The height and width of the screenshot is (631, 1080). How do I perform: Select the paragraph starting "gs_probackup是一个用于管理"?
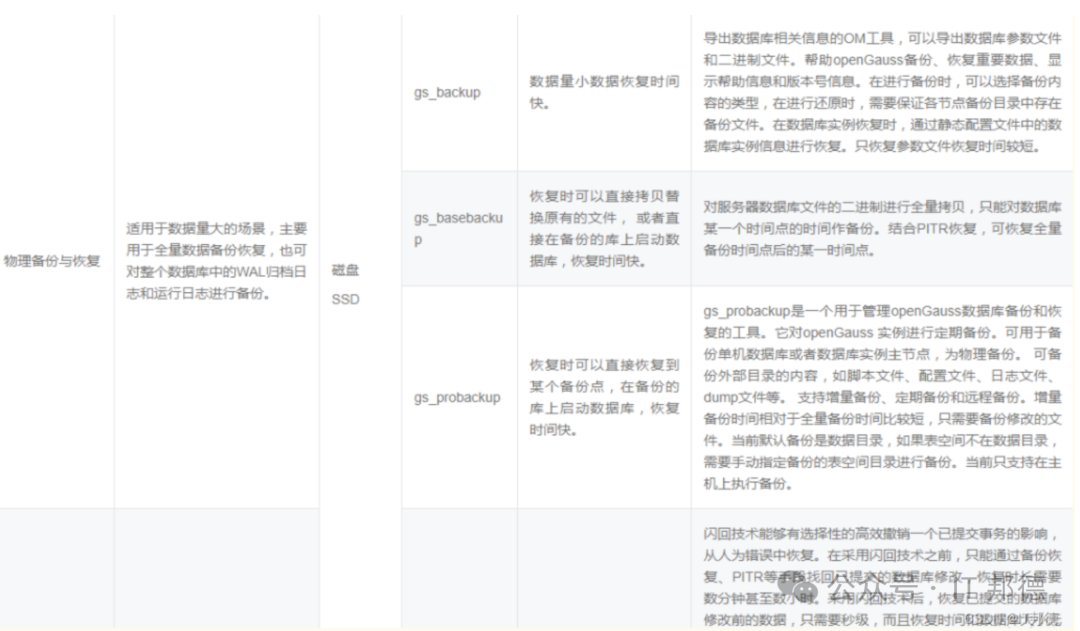point(882,397)
